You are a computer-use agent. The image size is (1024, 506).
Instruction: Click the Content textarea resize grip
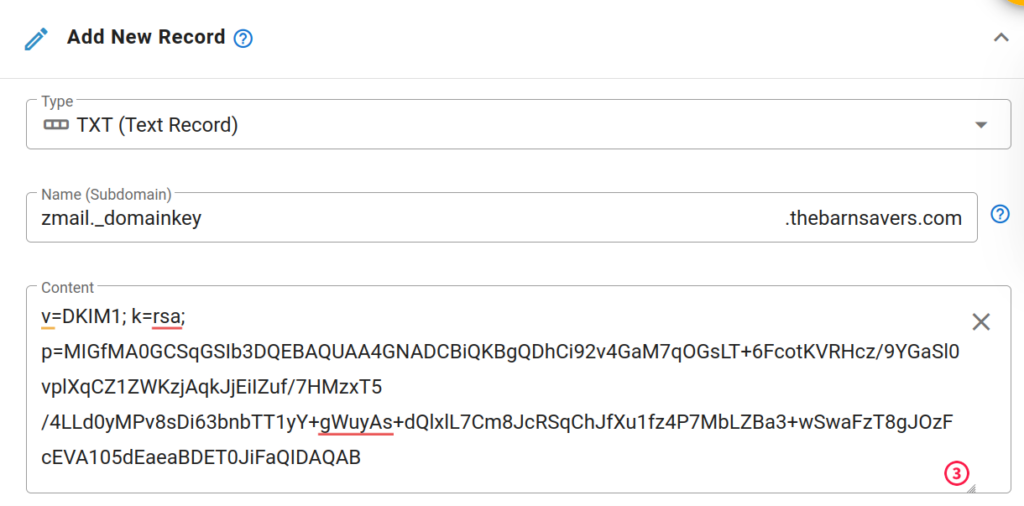[971, 488]
